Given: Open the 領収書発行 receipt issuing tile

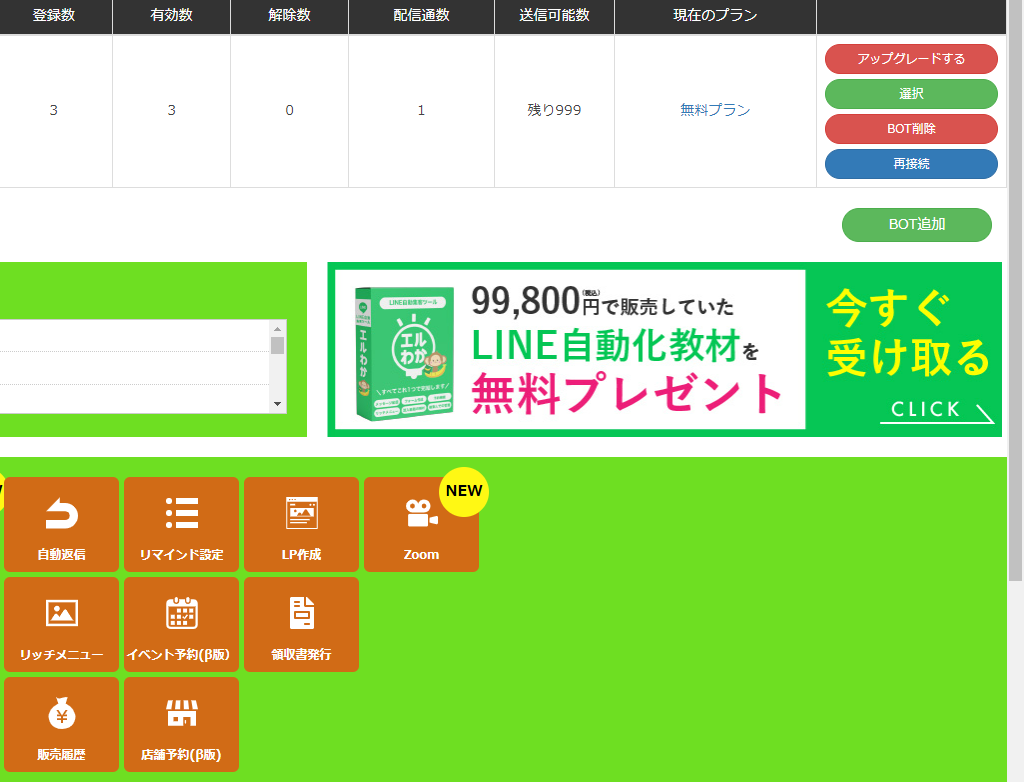Looking at the screenshot, I should [302, 624].
